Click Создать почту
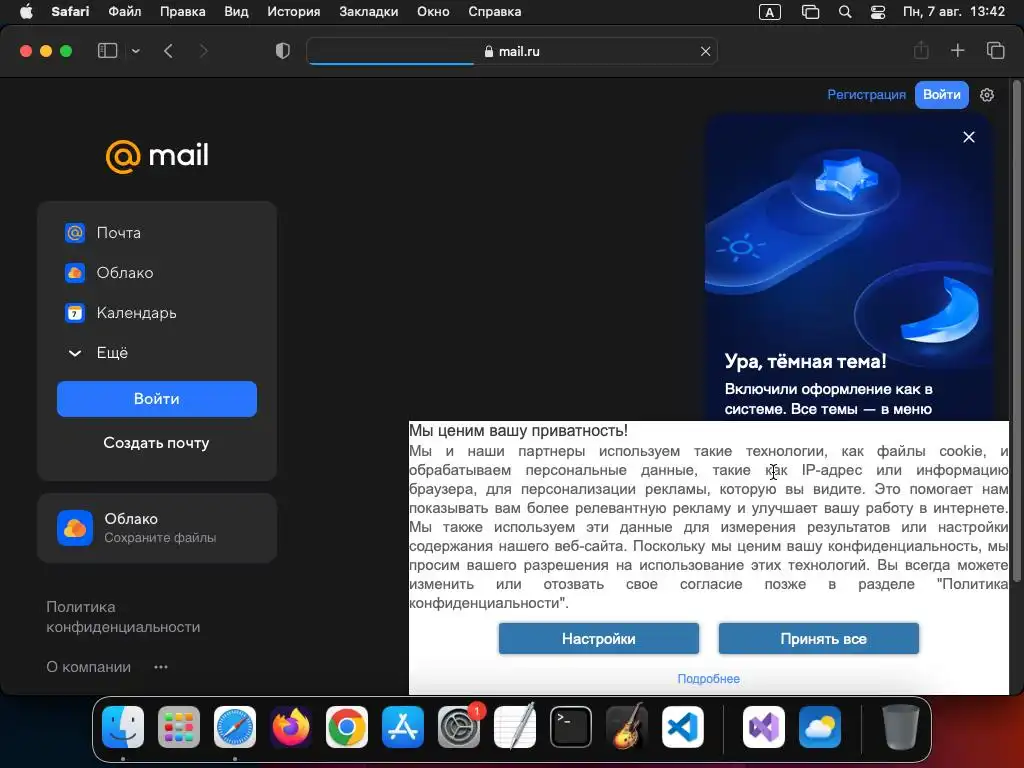 pyautogui.click(x=157, y=443)
